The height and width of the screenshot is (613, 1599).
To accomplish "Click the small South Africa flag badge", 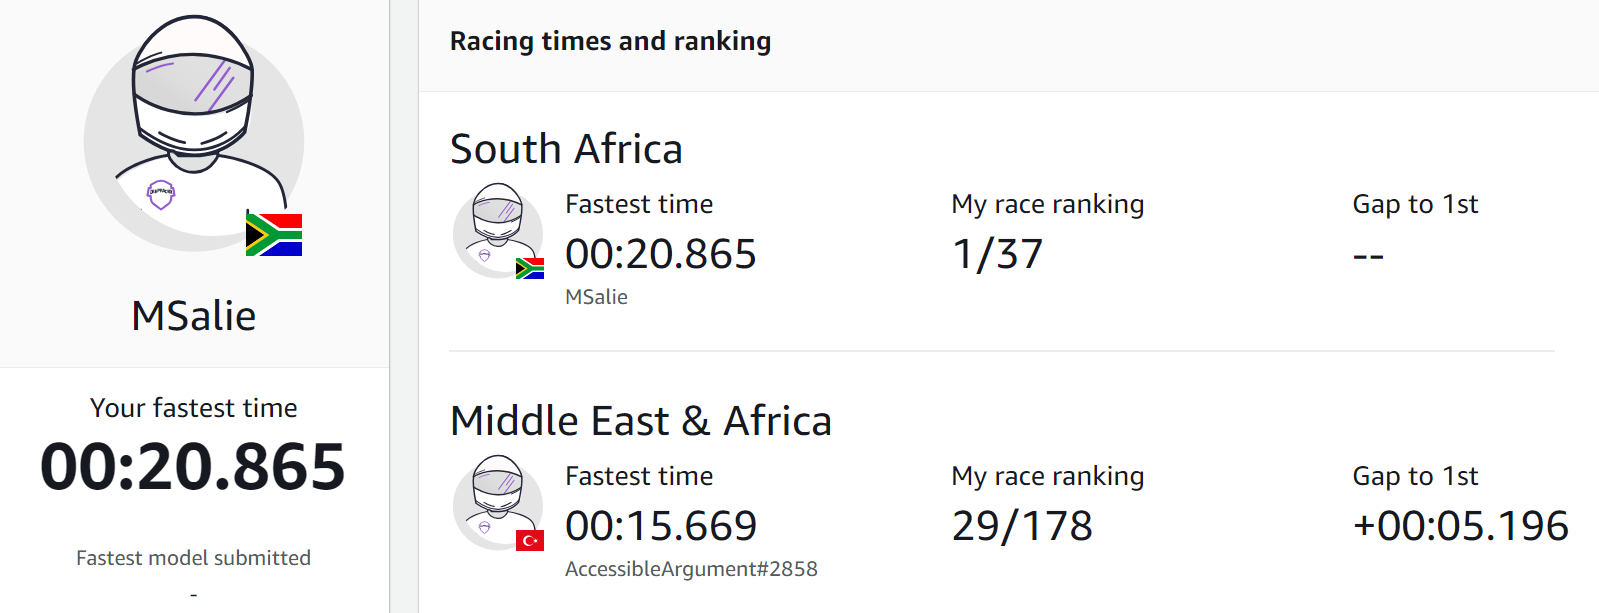I will (530, 268).
